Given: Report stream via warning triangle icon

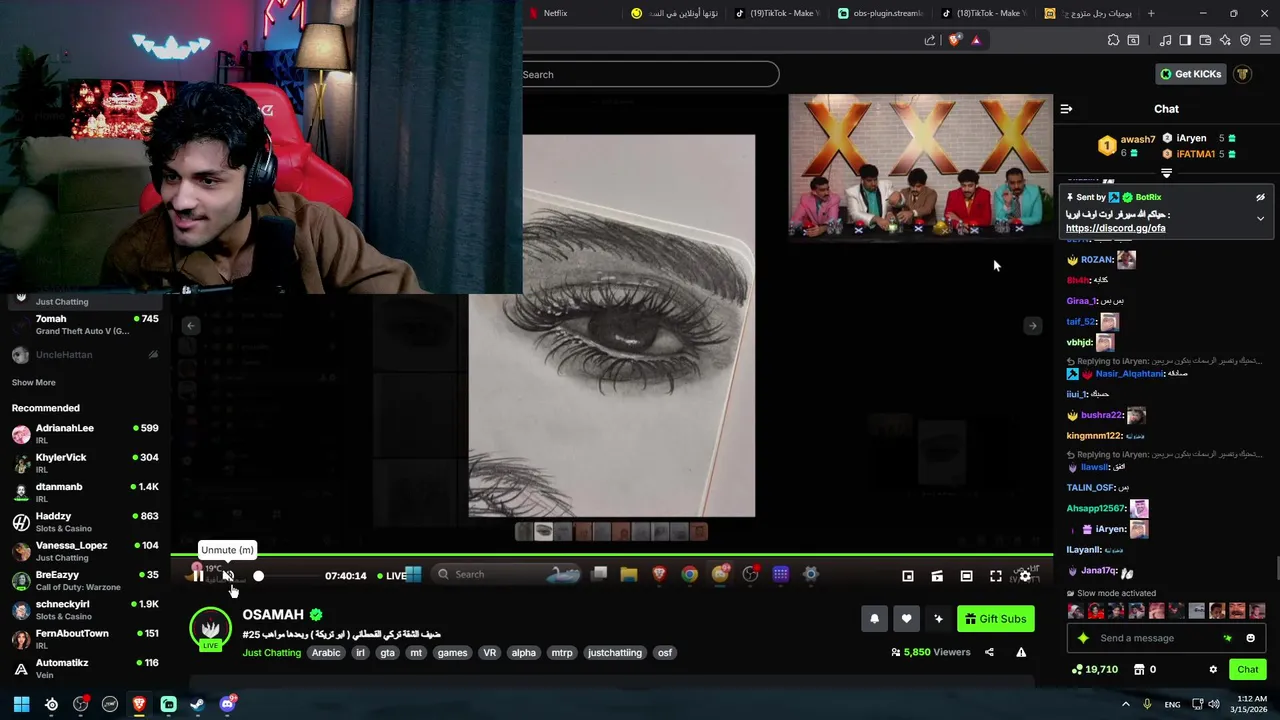Looking at the screenshot, I should point(1021,652).
